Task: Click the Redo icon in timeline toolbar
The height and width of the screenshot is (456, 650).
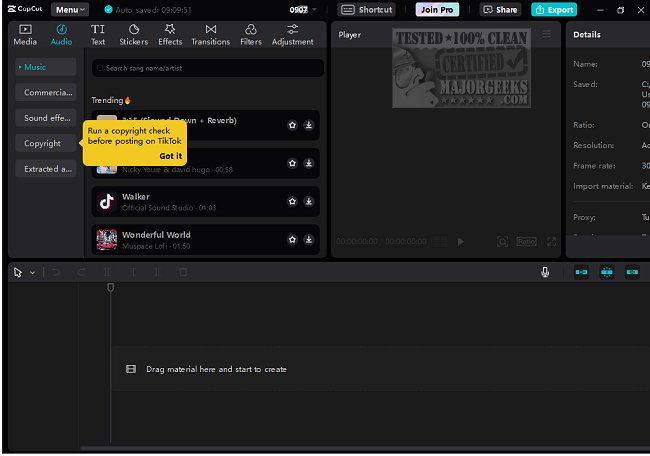Action: tap(81, 272)
